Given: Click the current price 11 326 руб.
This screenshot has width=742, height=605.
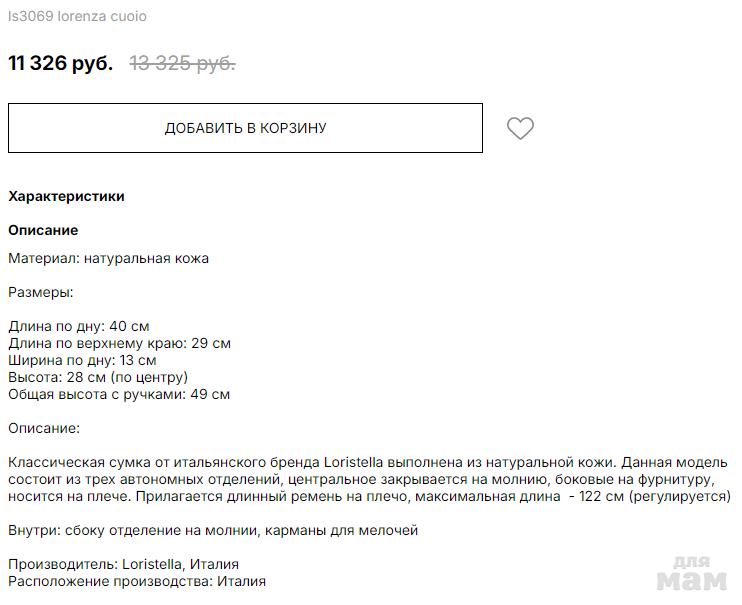Looking at the screenshot, I should coord(60,64).
